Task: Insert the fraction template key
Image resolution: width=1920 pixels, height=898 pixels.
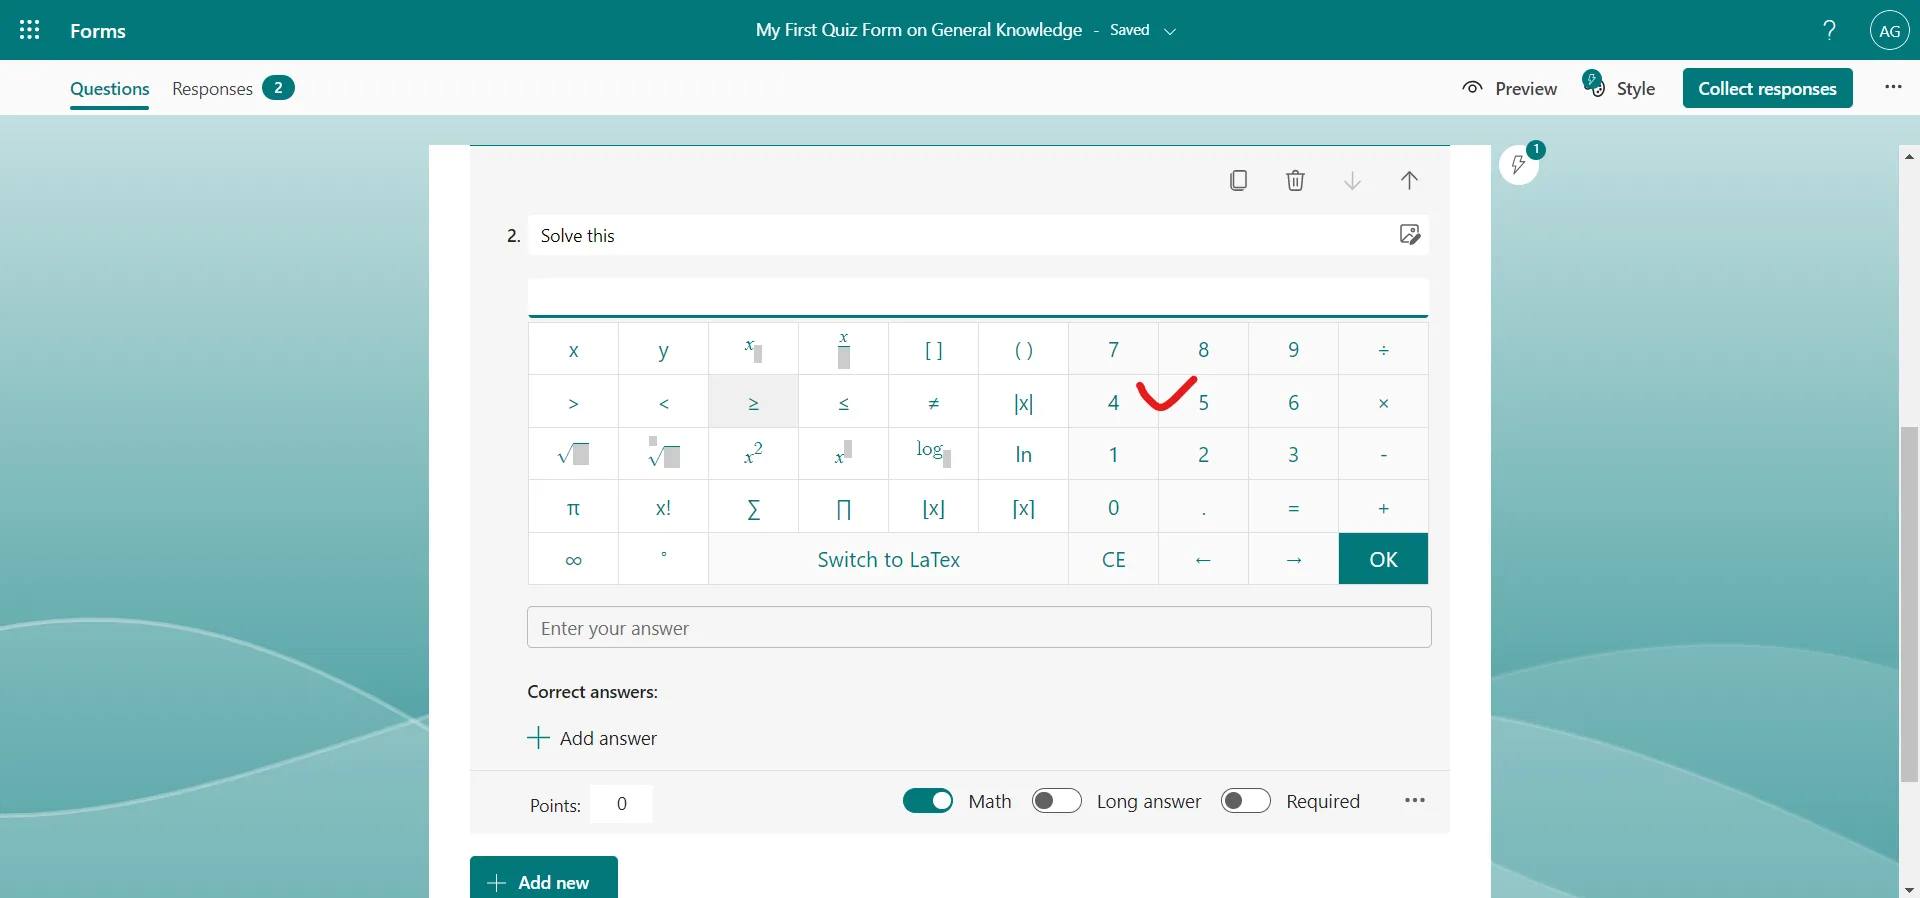Action: click(843, 349)
